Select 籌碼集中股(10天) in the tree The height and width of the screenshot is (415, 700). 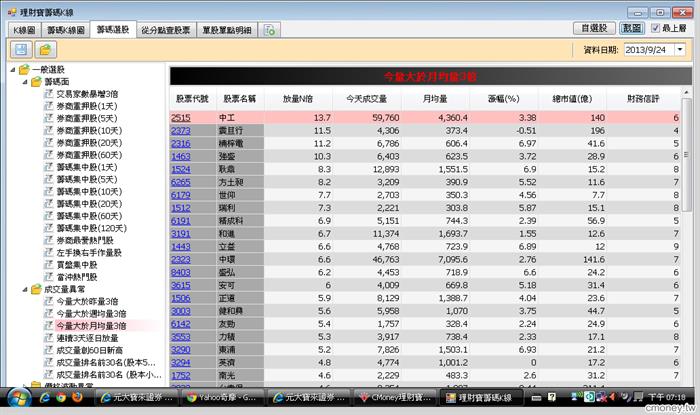[89, 191]
